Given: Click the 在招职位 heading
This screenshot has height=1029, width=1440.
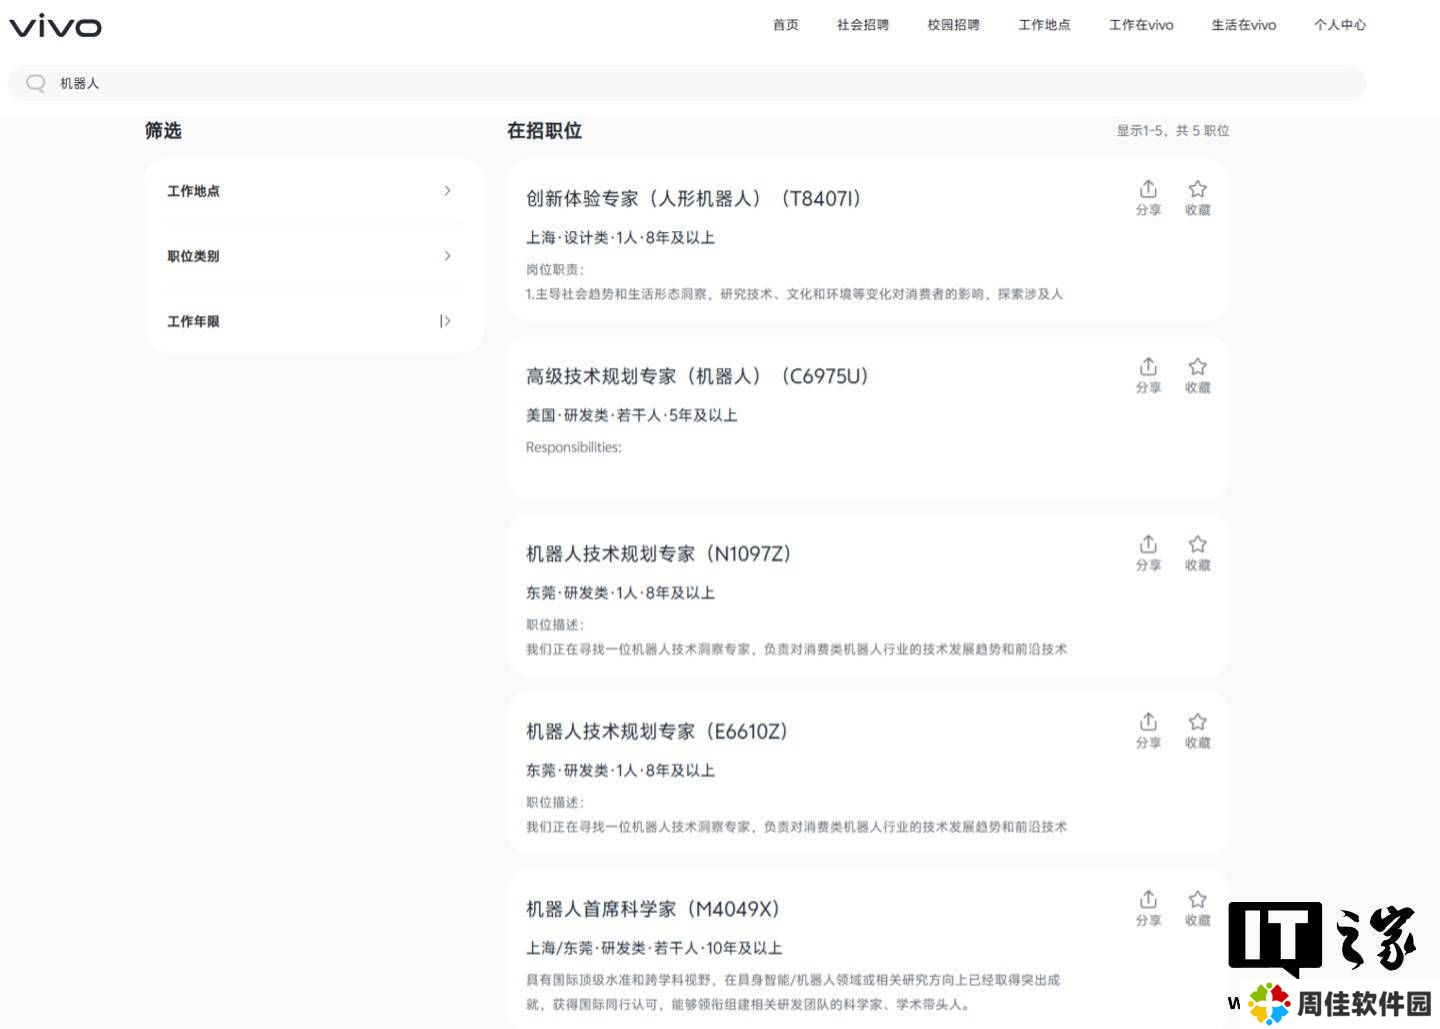Looking at the screenshot, I should (544, 131).
